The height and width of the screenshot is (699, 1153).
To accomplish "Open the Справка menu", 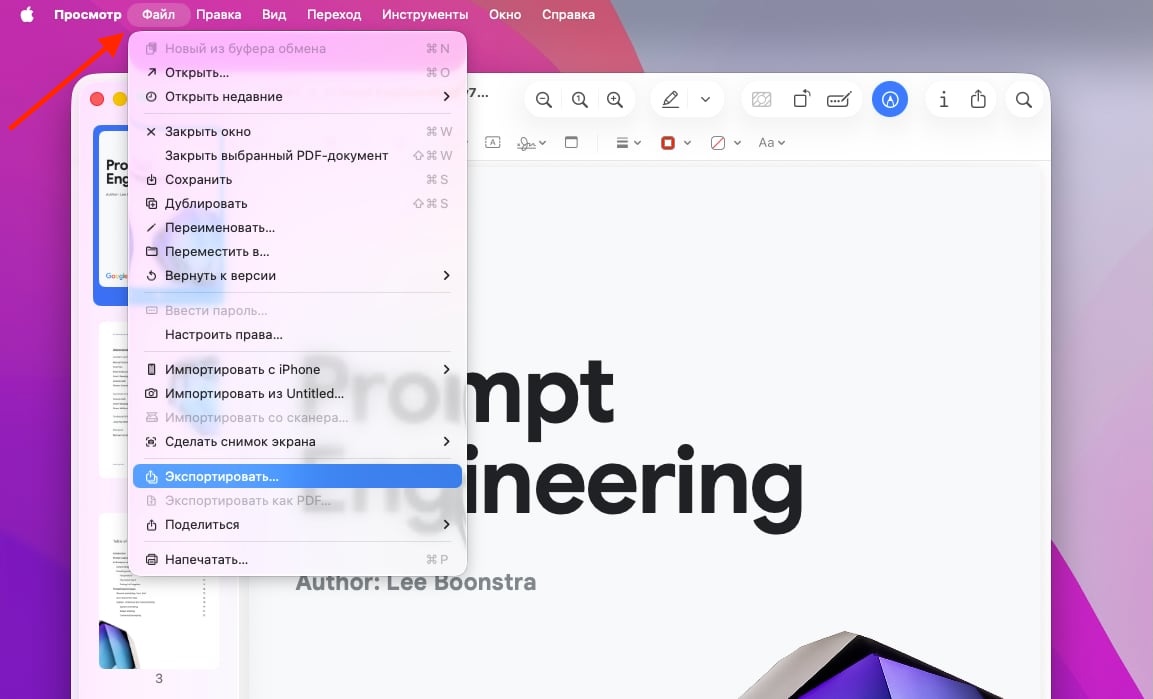I will coord(568,15).
